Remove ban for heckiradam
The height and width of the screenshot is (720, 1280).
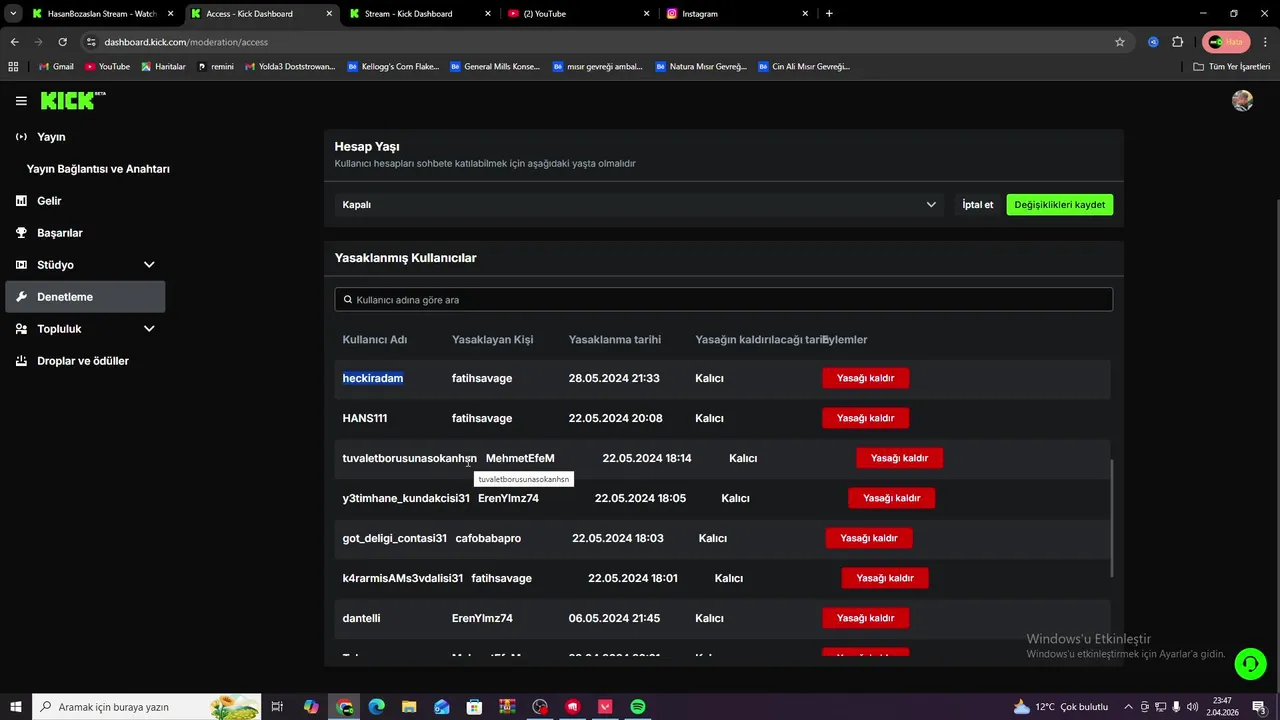coord(865,378)
